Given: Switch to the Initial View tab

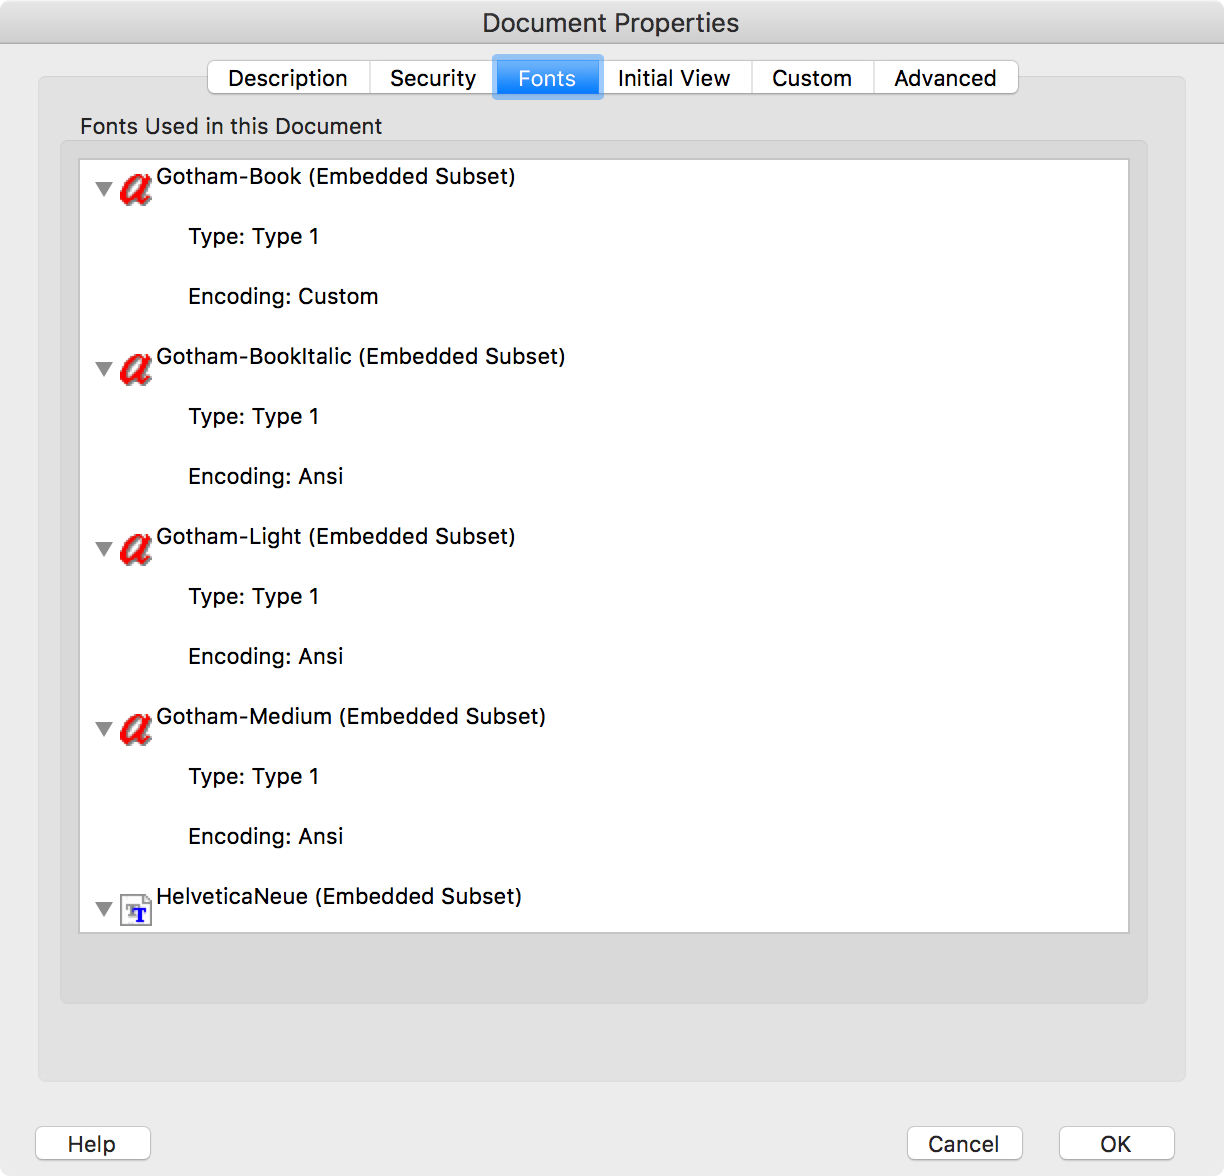Looking at the screenshot, I should coord(675,77).
